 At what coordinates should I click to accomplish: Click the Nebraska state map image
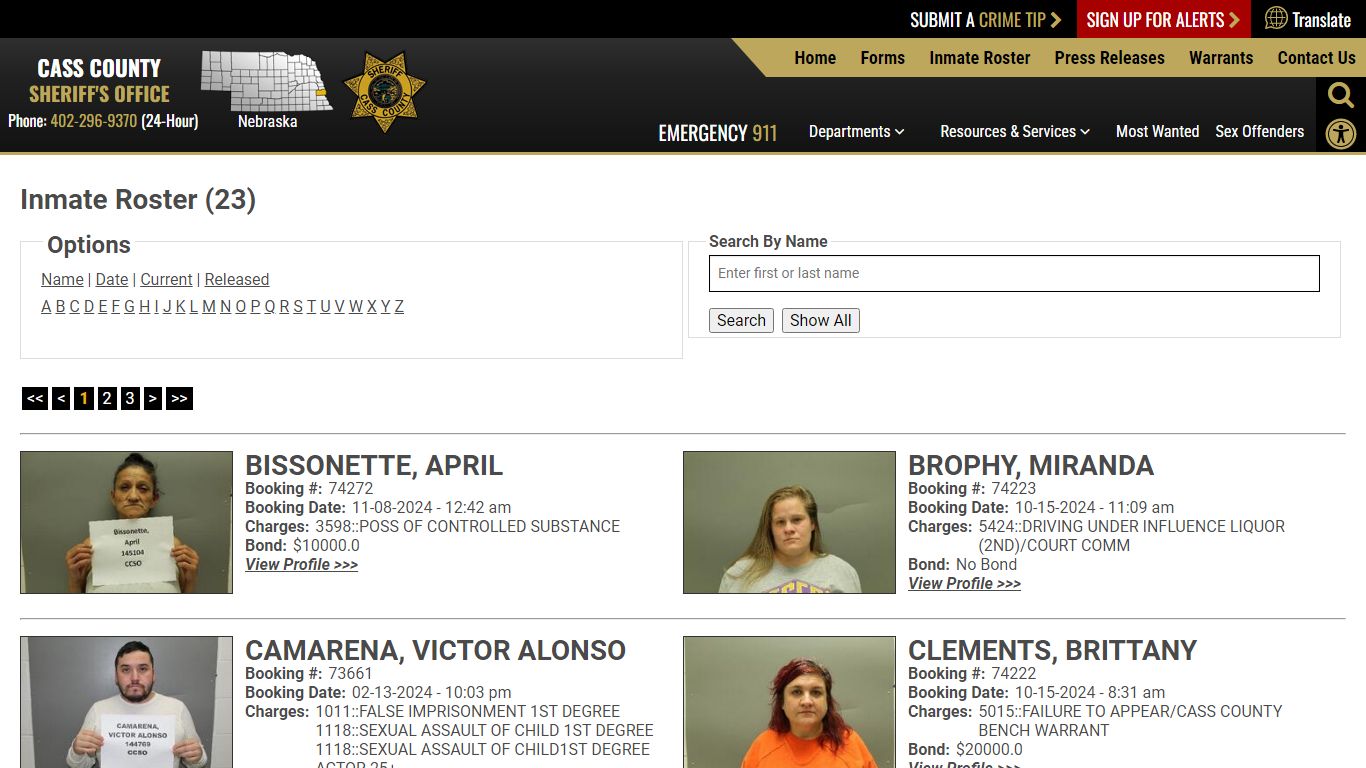(267, 80)
